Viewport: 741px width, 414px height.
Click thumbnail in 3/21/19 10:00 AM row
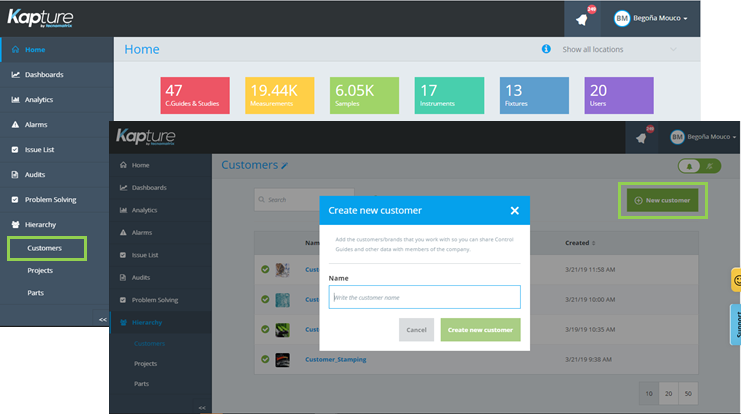[x=283, y=300]
